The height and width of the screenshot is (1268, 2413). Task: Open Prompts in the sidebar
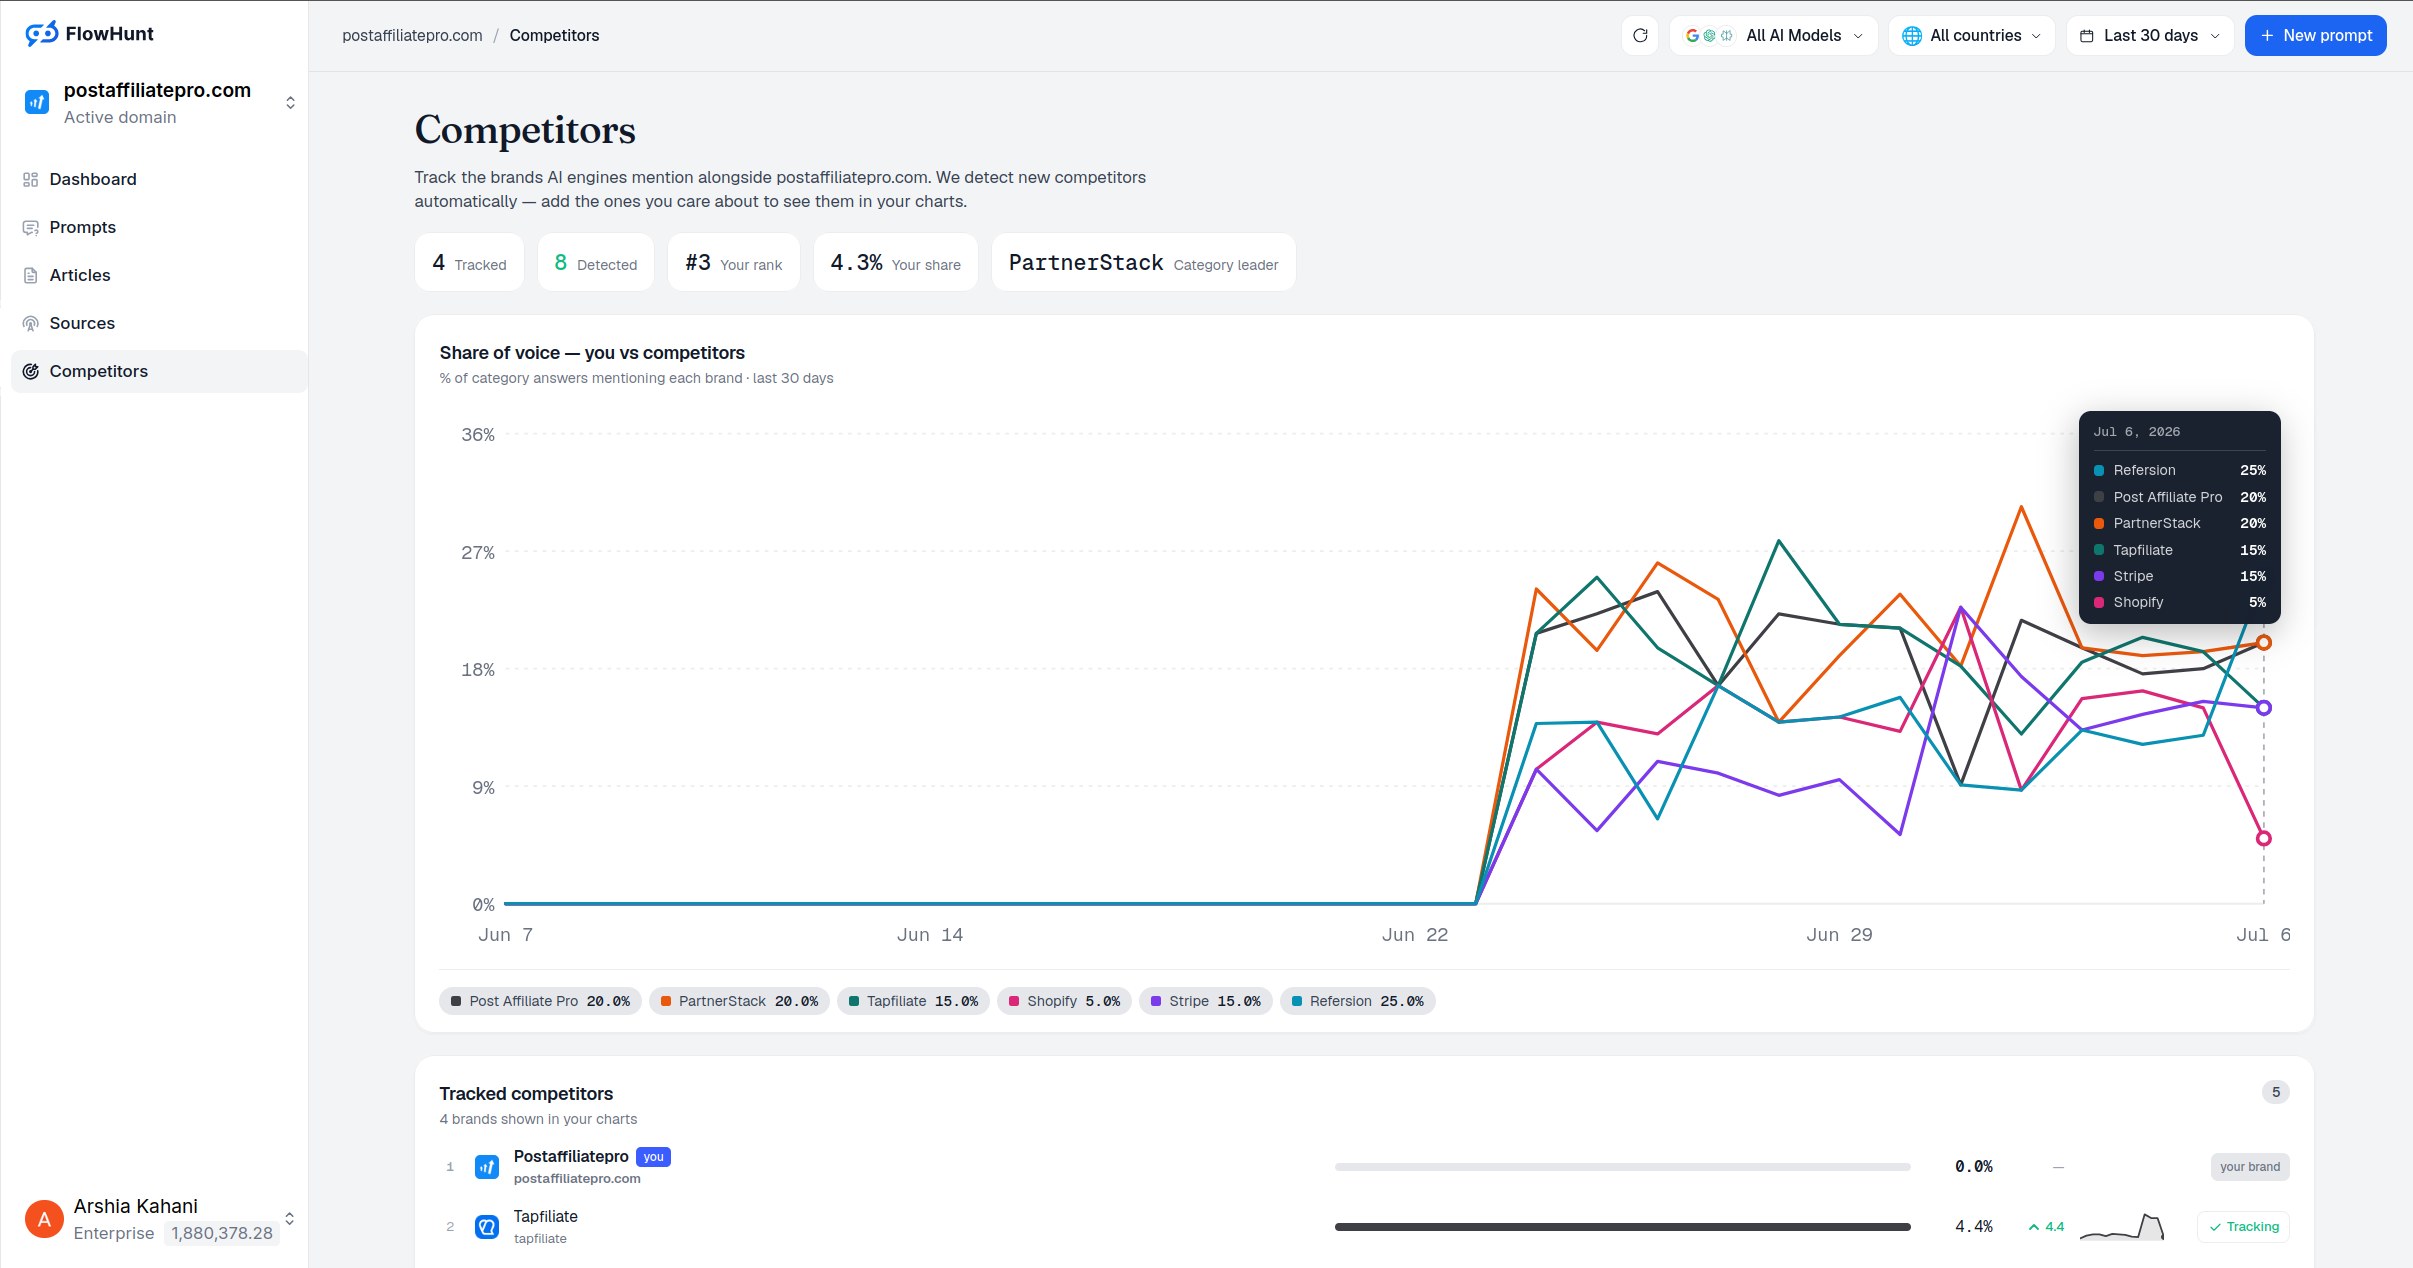pyautogui.click(x=159, y=227)
